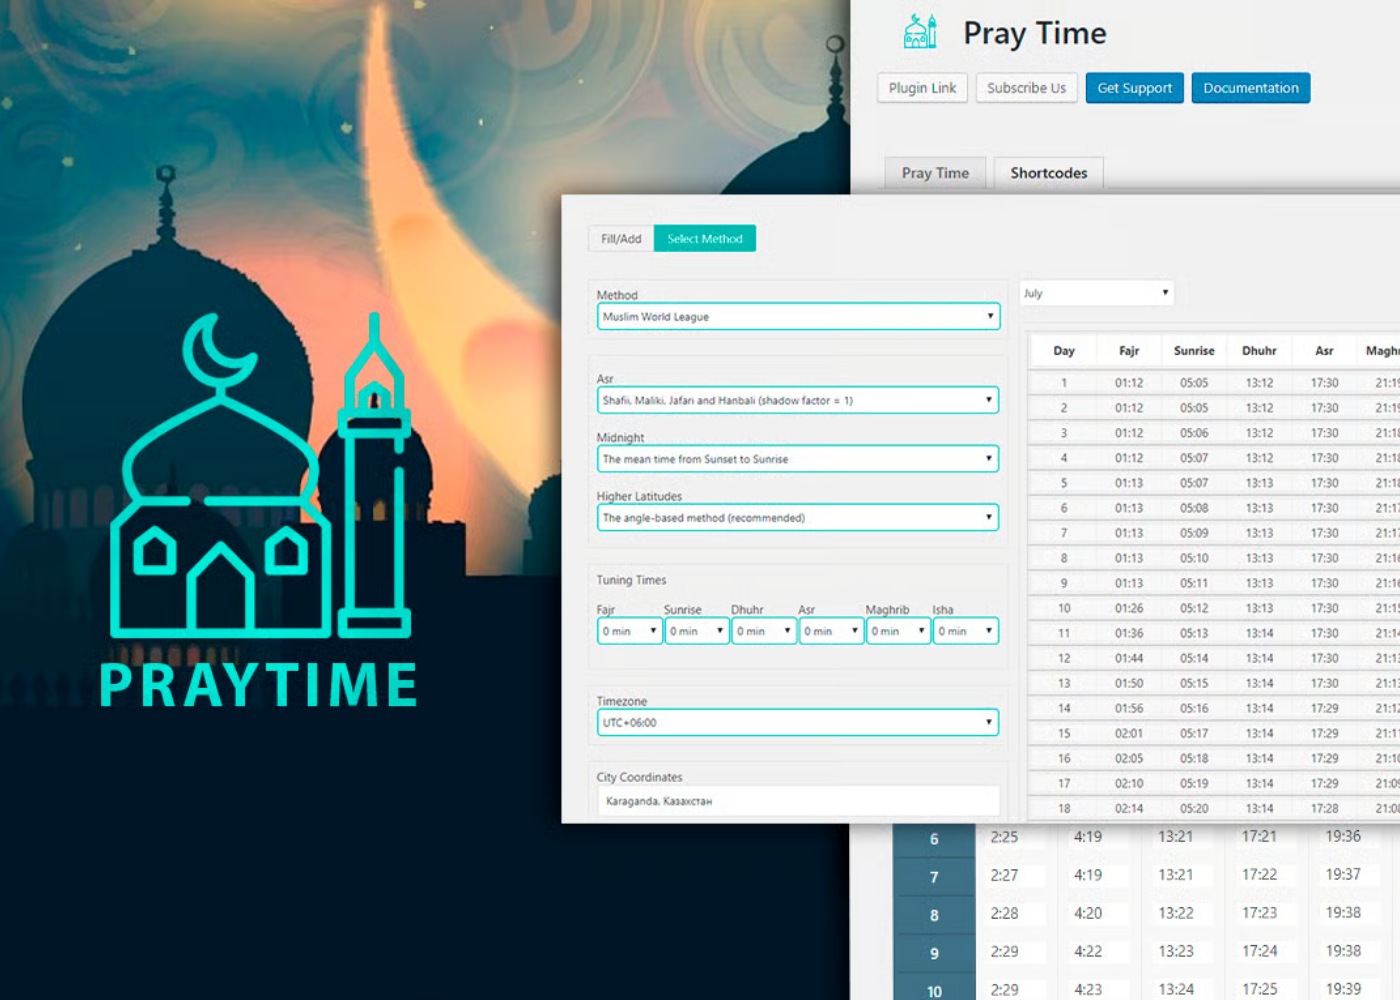
Task: Click the large PRAYTIME mosque logo graphic
Action: [260, 510]
